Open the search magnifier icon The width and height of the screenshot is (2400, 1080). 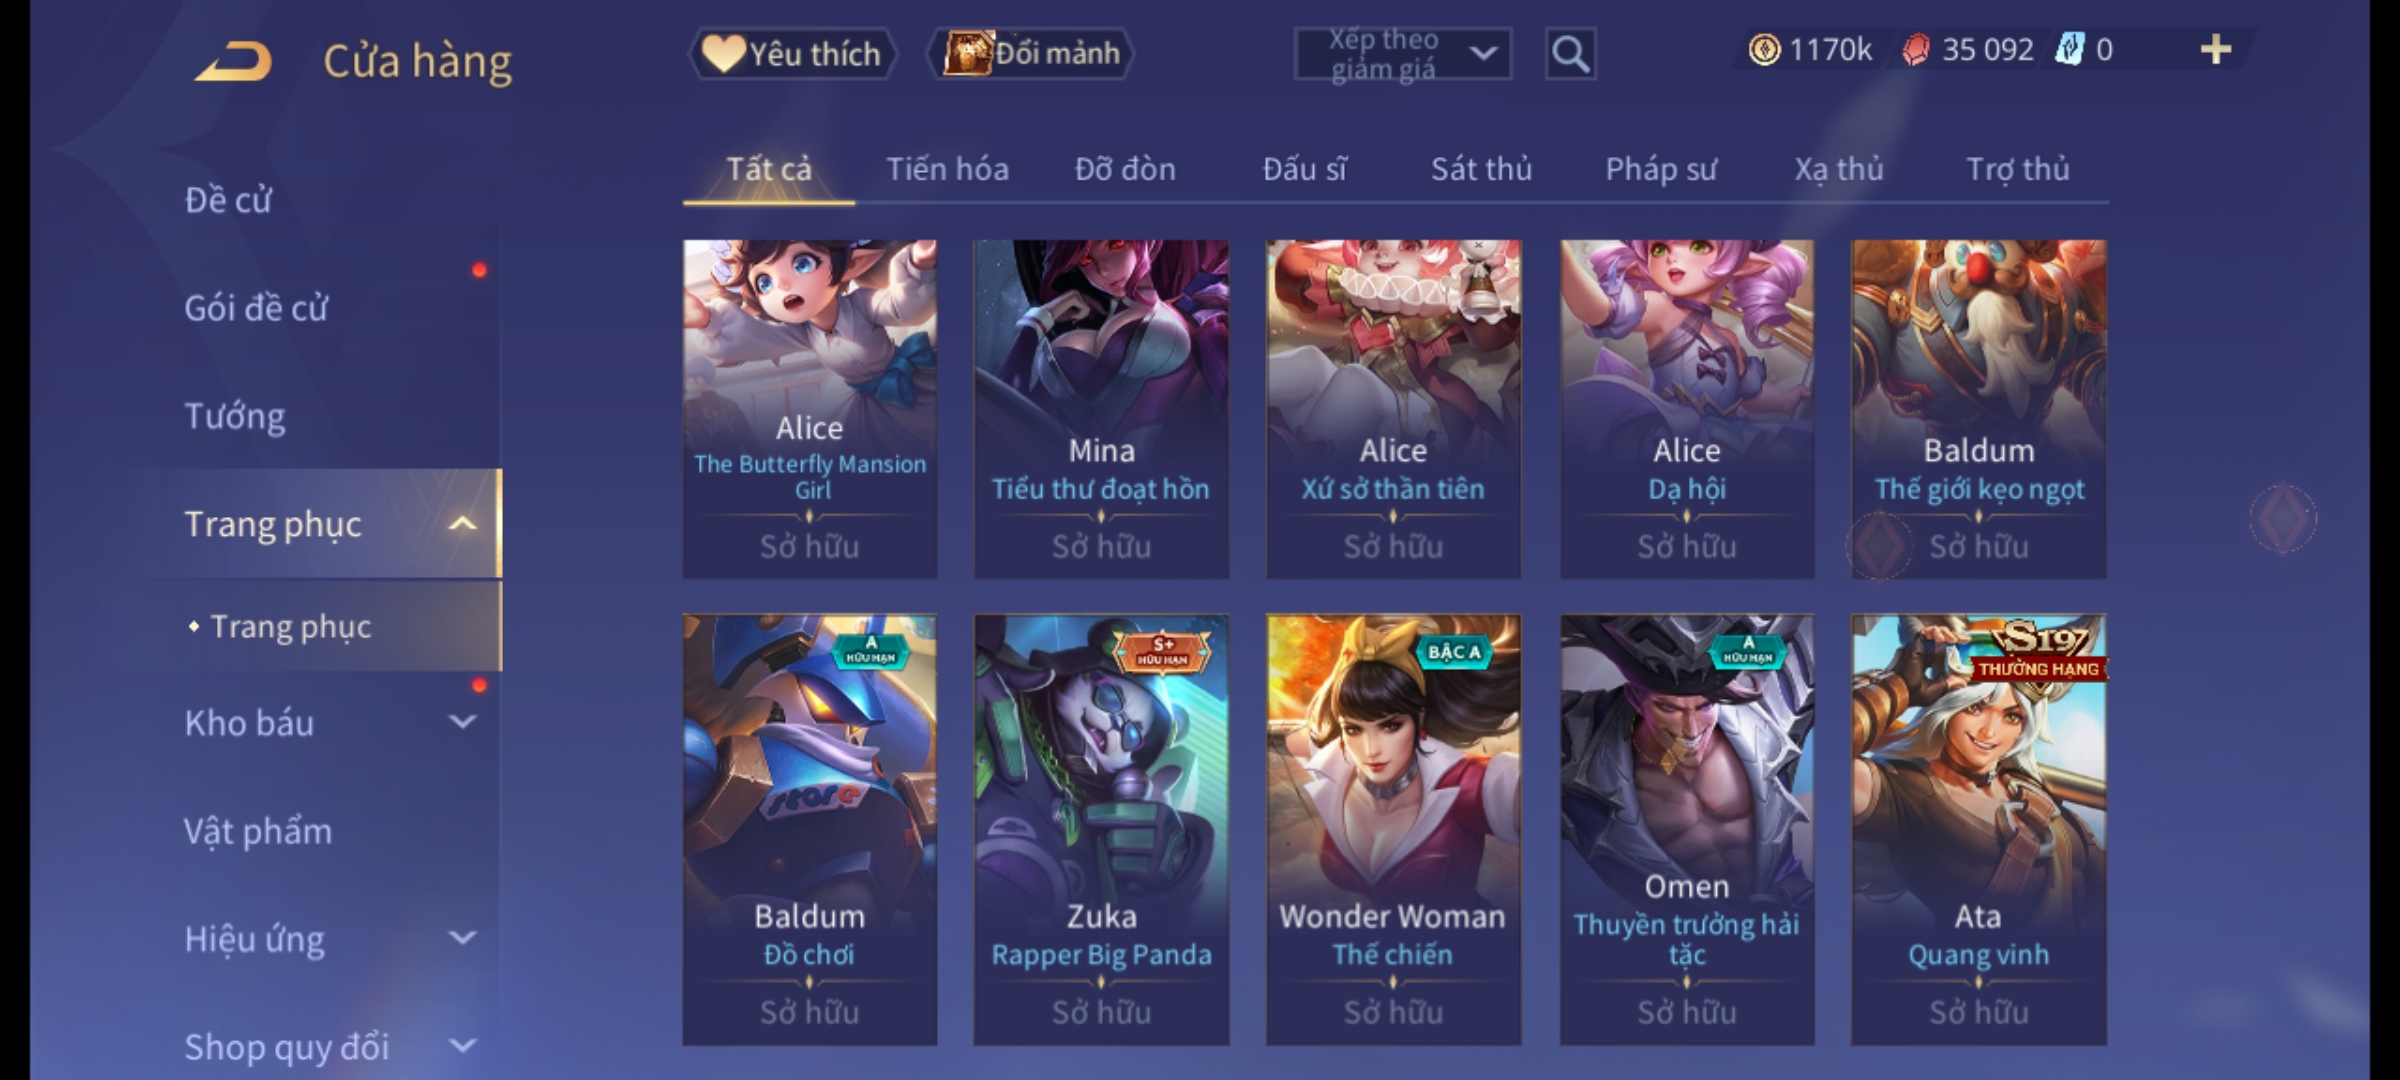[1570, 54]
